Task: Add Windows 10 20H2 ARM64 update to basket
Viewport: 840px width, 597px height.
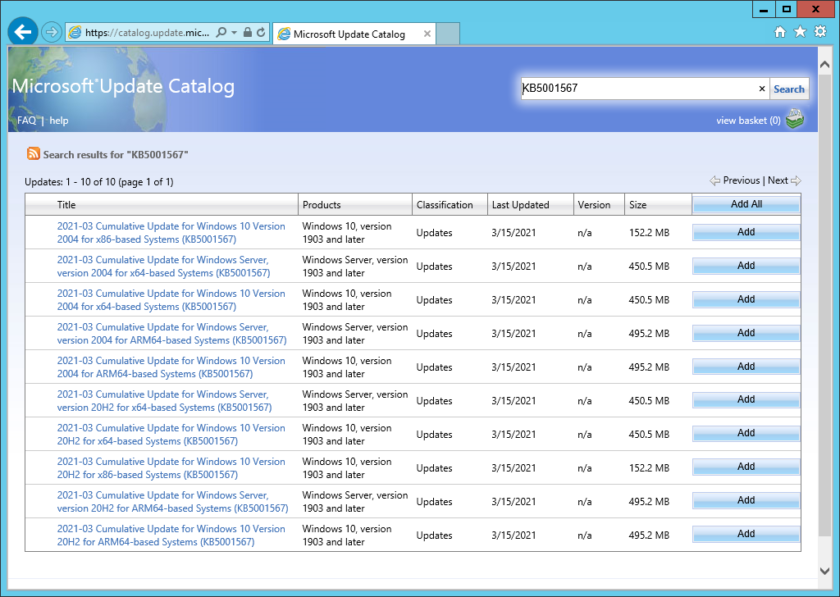Action: [x=746, y=534]
